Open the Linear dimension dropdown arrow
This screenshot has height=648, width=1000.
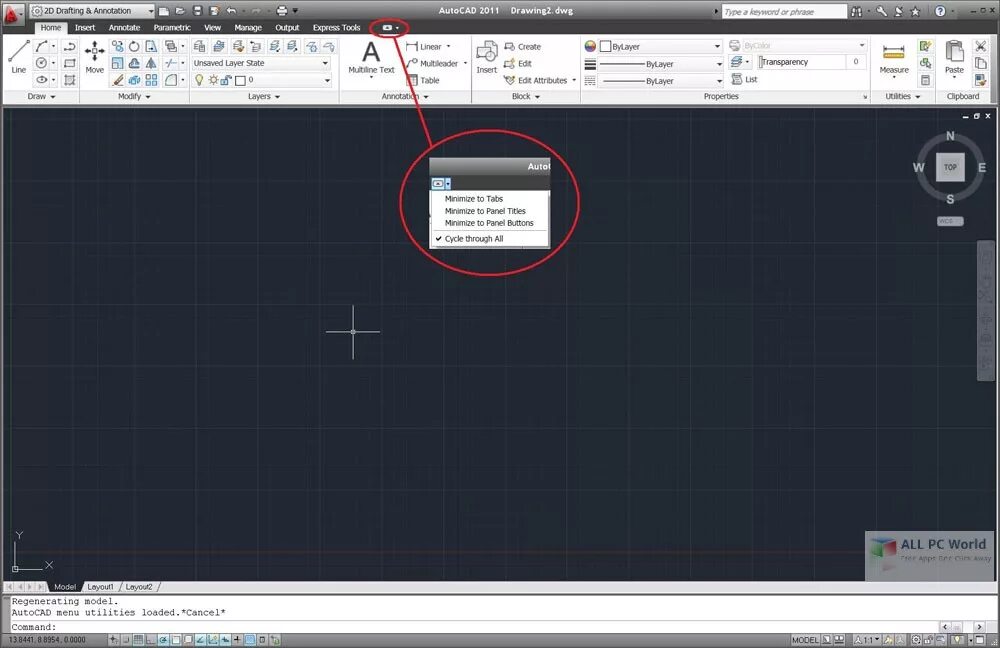[448, 47]
